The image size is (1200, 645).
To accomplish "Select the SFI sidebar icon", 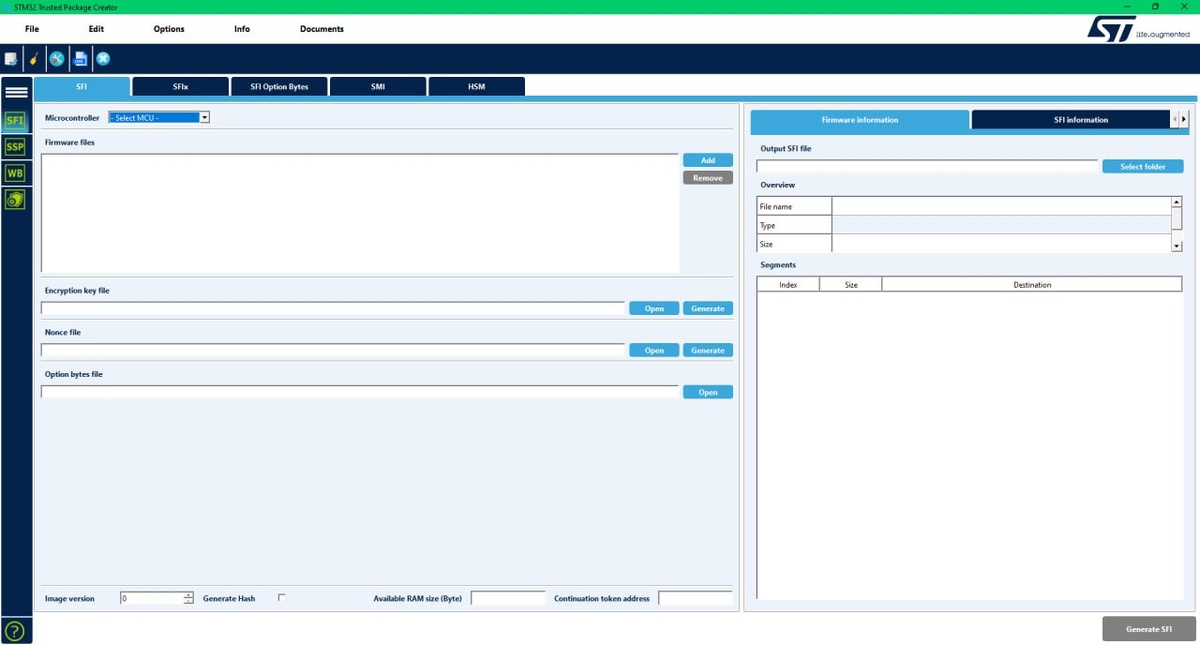I will click(15, 120).
